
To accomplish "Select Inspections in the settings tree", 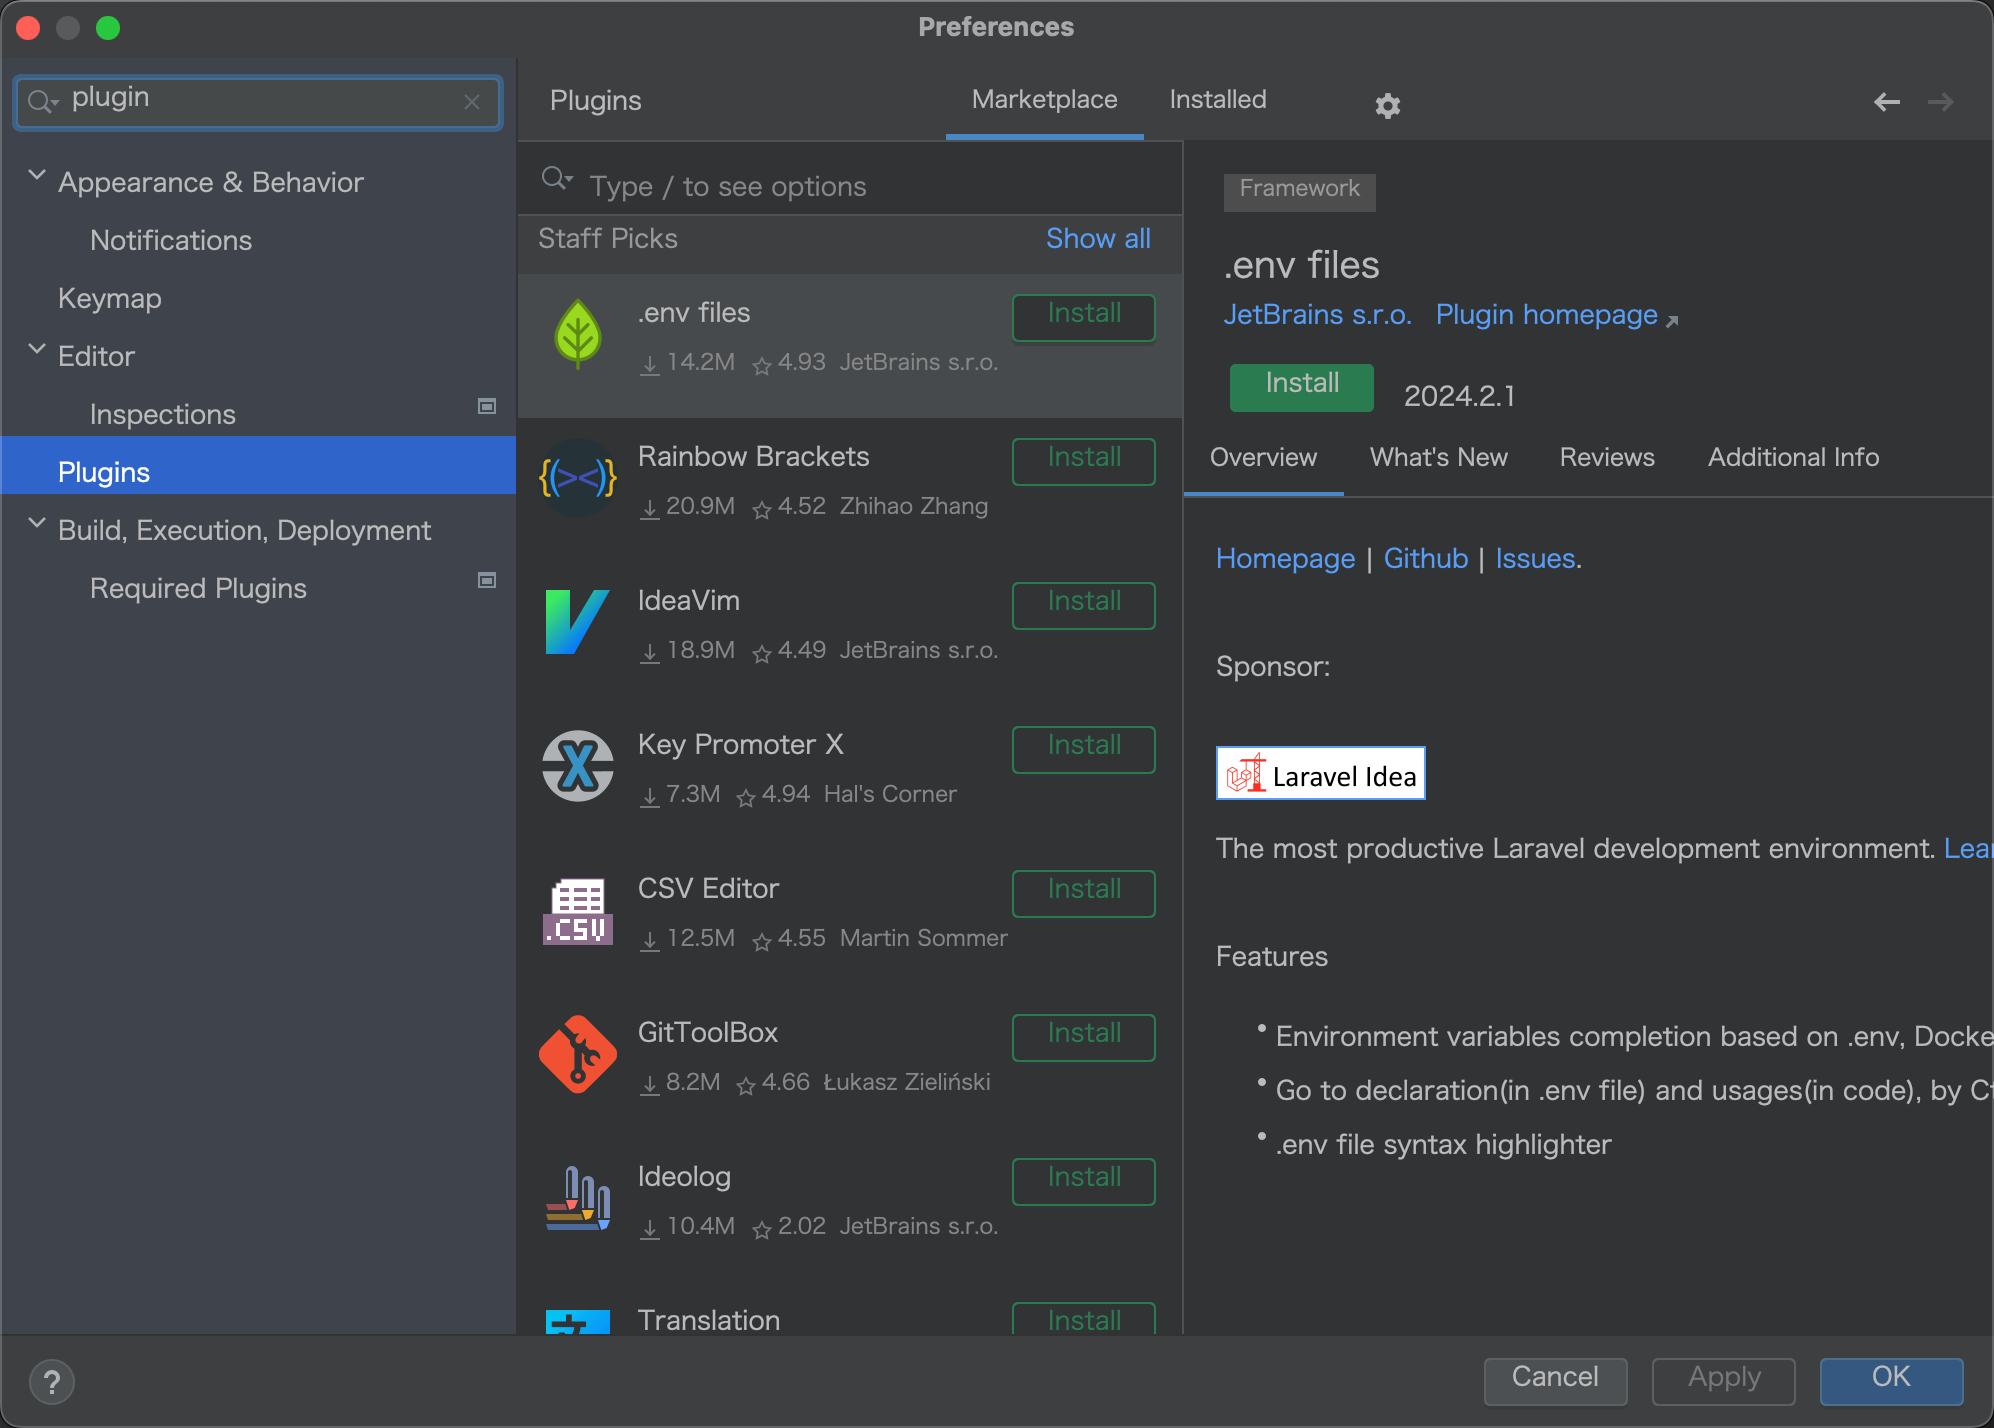I will click(162, 414).
